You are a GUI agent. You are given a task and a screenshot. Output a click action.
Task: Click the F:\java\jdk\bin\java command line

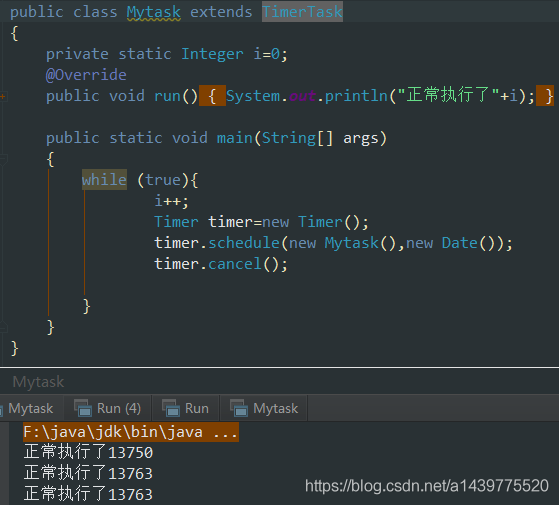(x=131, y=432)
